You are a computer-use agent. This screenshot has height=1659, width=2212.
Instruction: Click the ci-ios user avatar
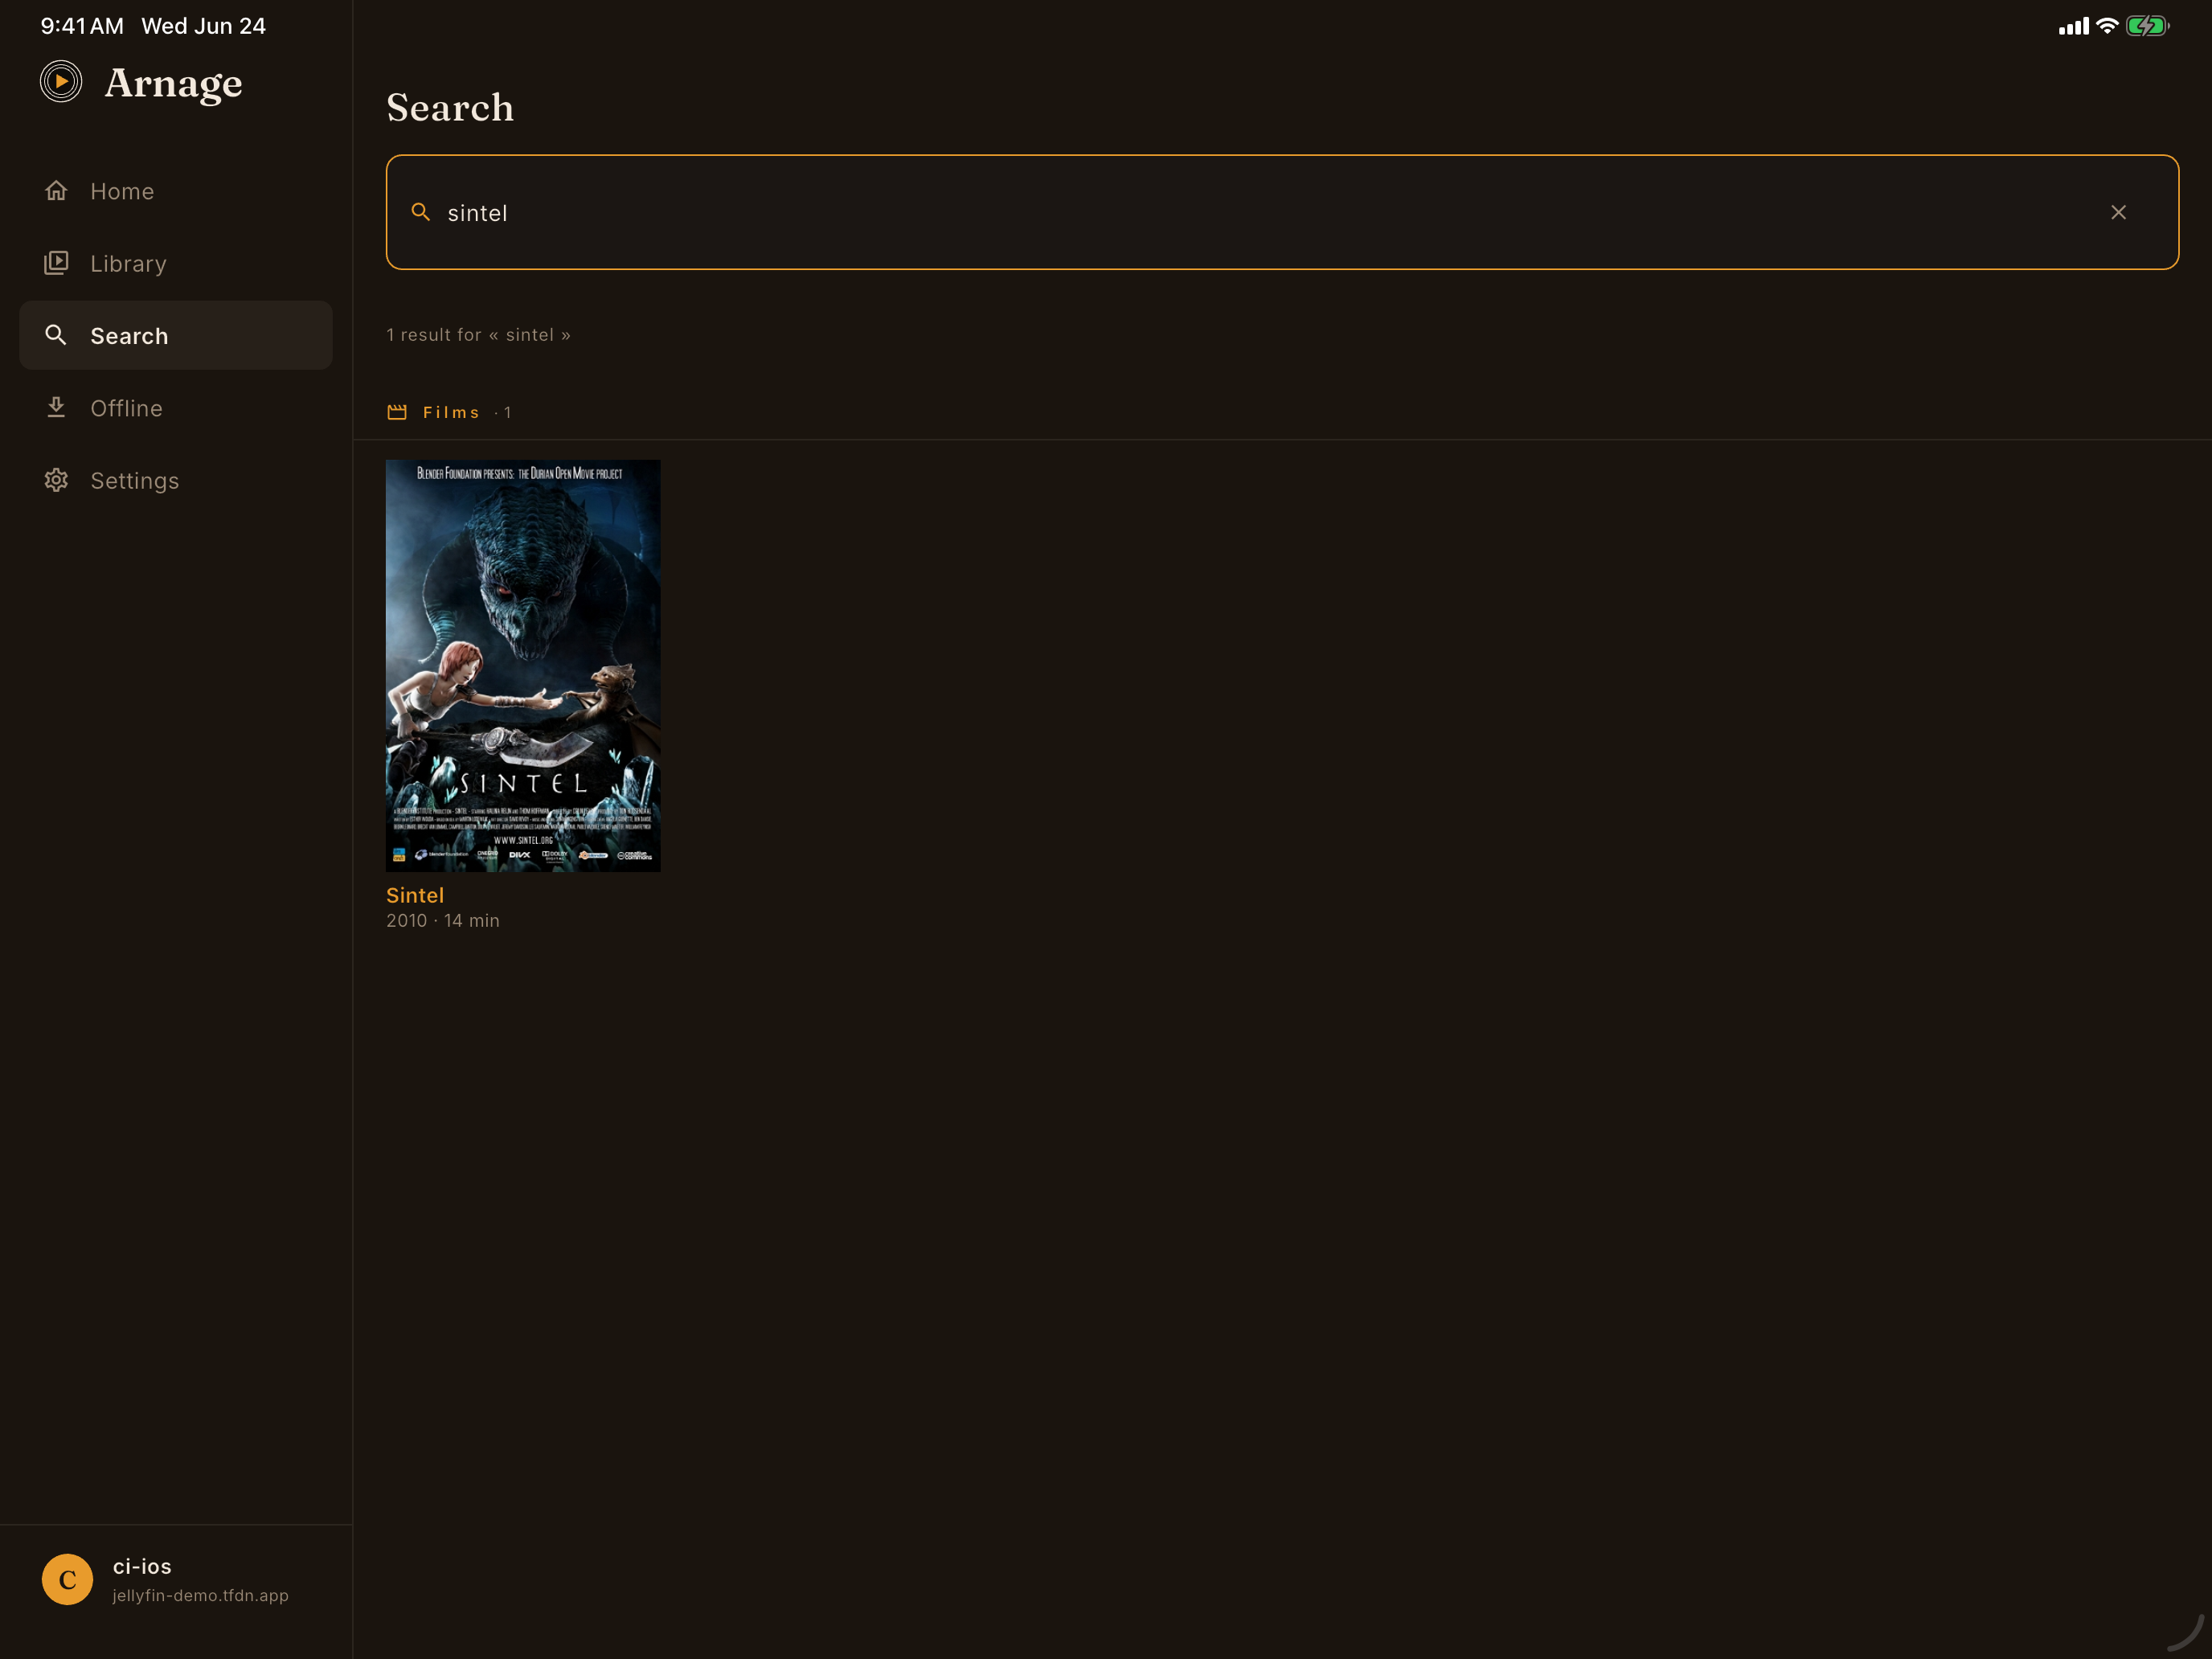(x=67, y=1579)
